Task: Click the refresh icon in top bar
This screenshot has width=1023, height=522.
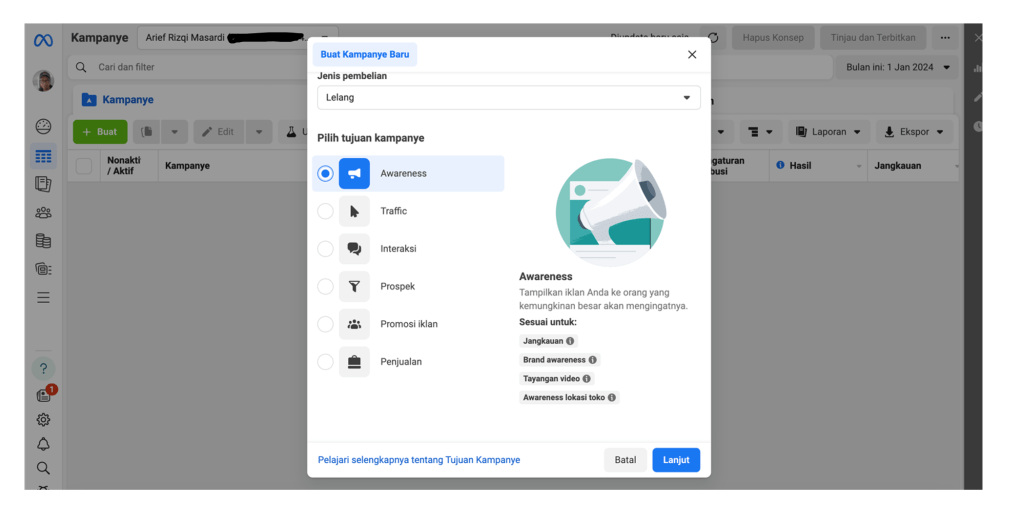Action: point(713,38)
